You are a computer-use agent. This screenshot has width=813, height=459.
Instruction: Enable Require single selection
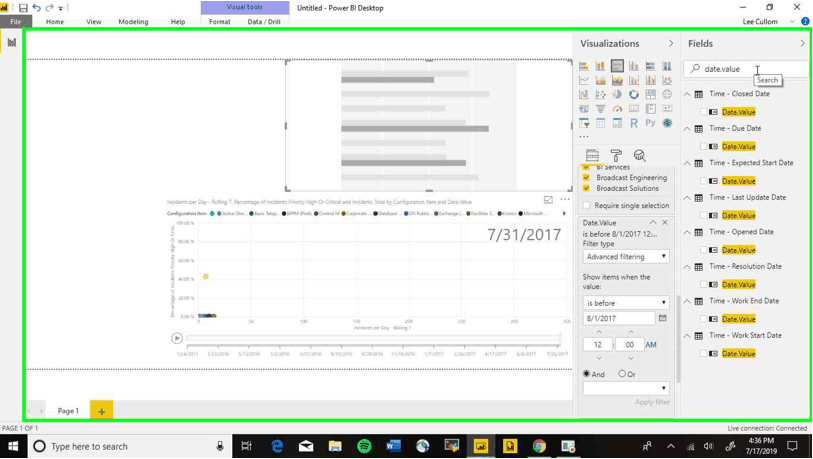pos(586,205)
